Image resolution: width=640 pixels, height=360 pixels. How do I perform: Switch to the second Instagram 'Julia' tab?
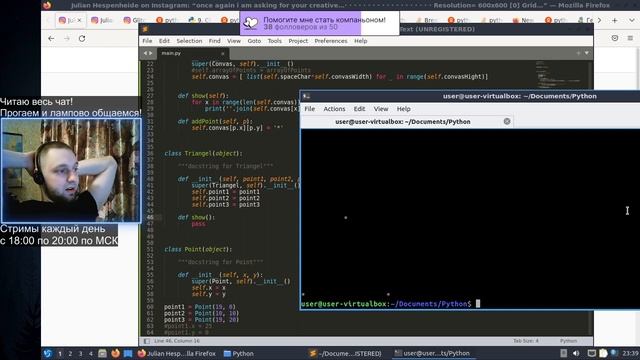102,20
